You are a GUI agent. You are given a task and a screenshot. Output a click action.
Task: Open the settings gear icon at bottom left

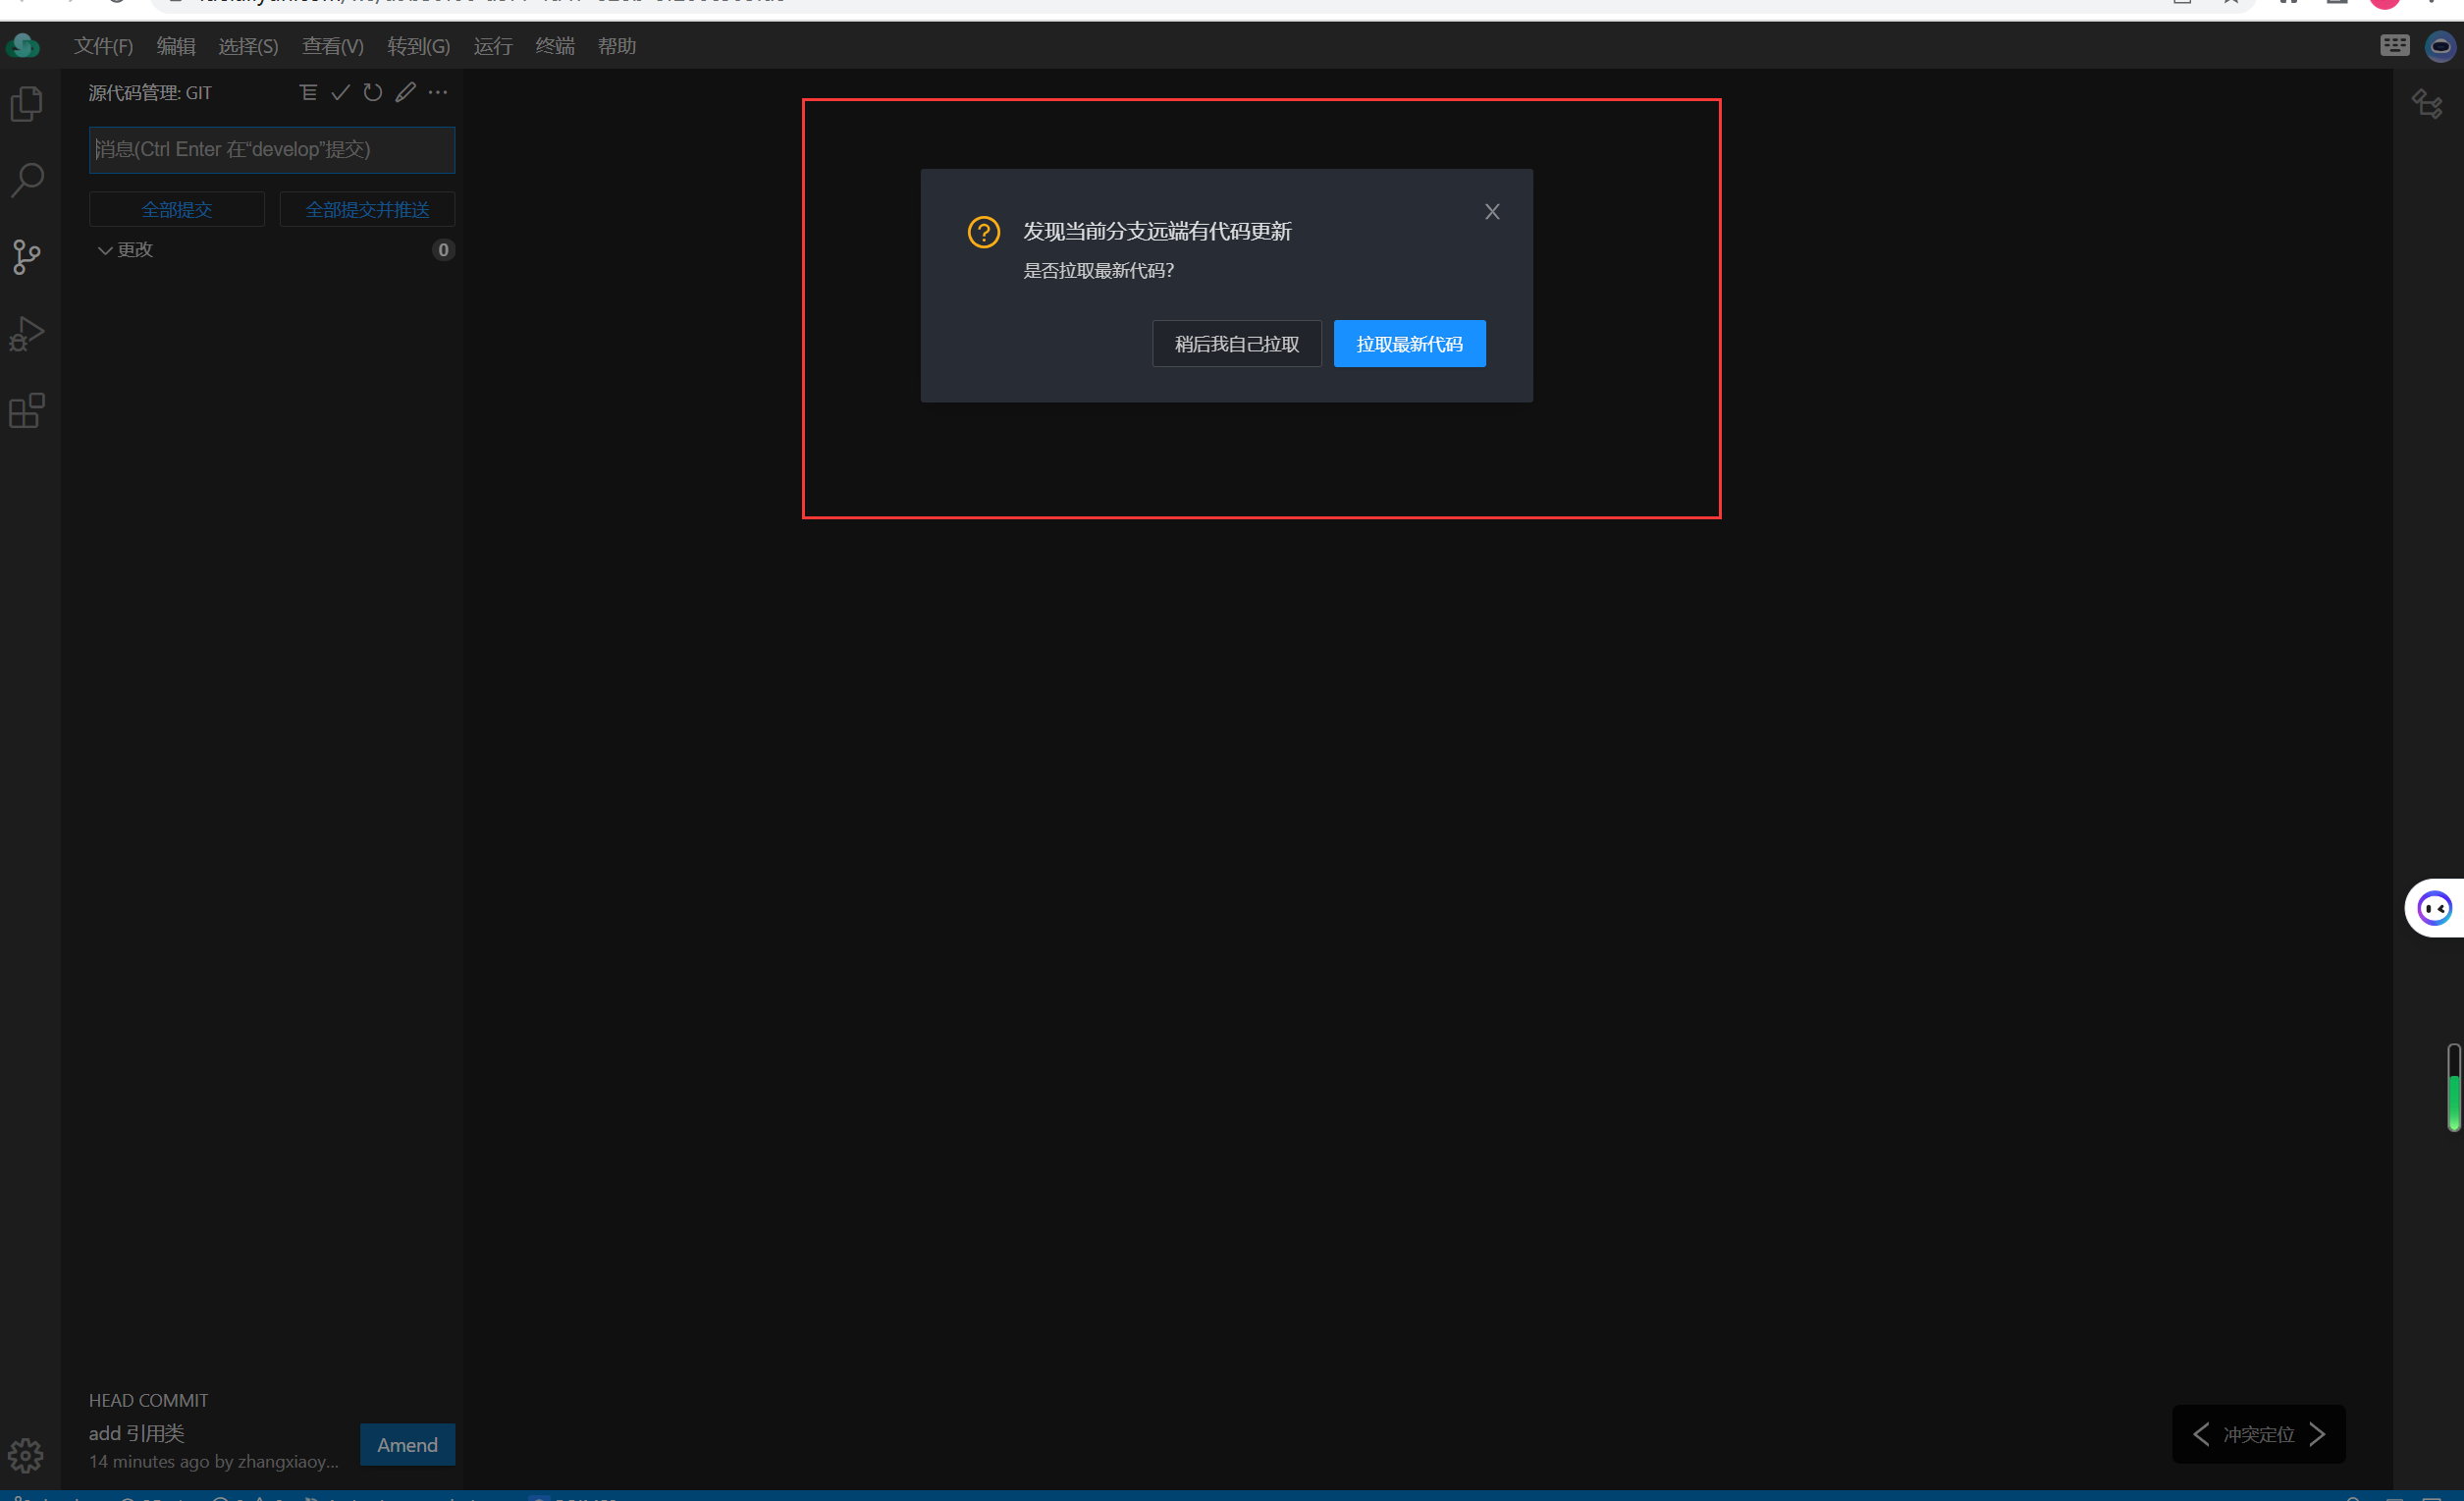point(26,1455)
